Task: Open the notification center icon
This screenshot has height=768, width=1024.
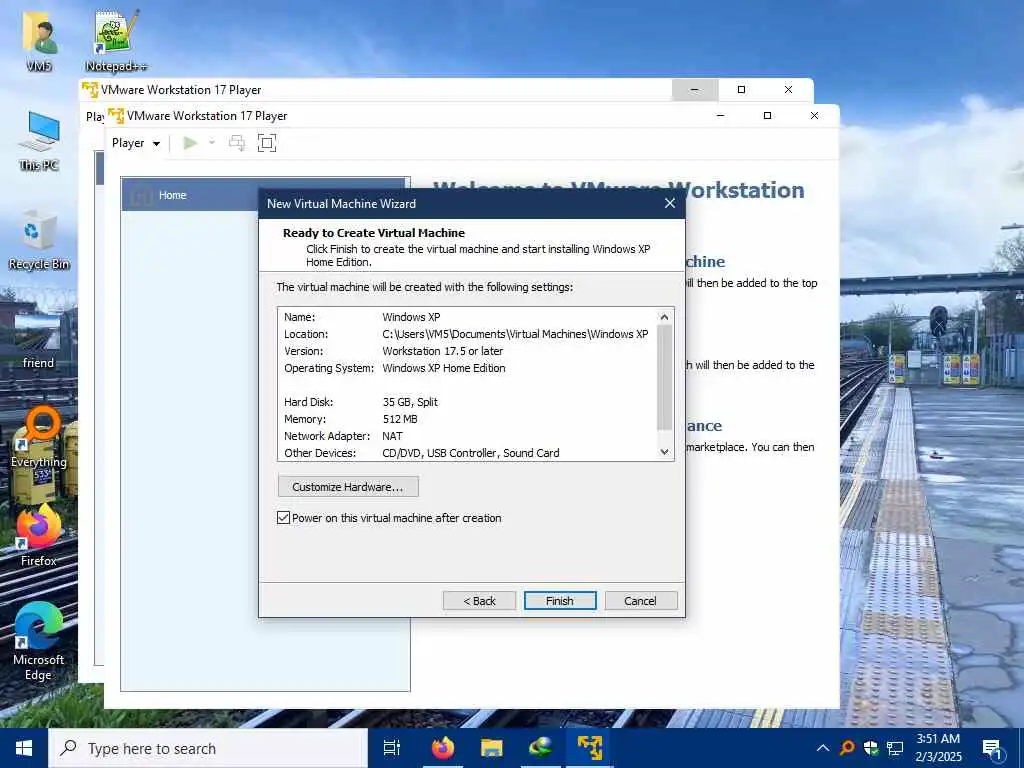Action: click(992, 749)
